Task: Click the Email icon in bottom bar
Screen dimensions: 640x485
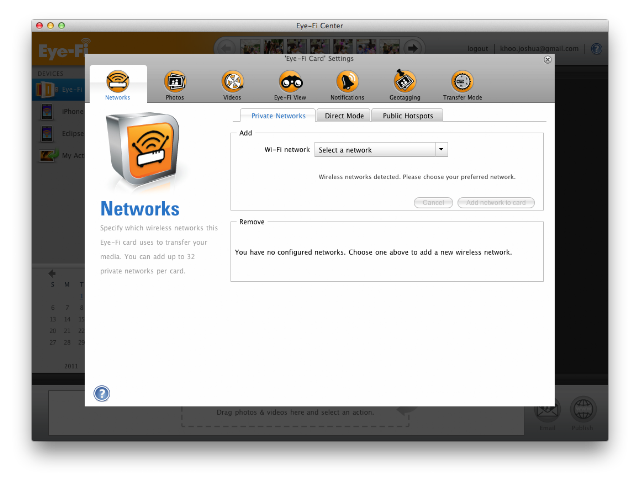Action: pyautogui.click(x=547, y=413)
